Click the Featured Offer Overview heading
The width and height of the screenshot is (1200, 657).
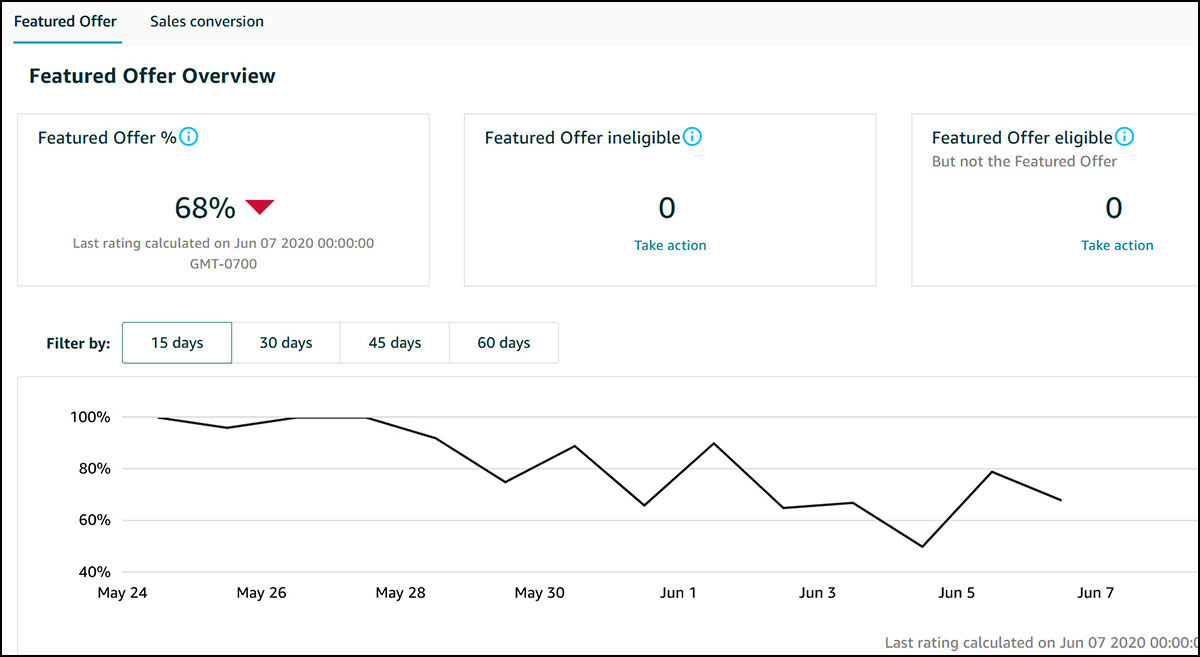[152, 76]
